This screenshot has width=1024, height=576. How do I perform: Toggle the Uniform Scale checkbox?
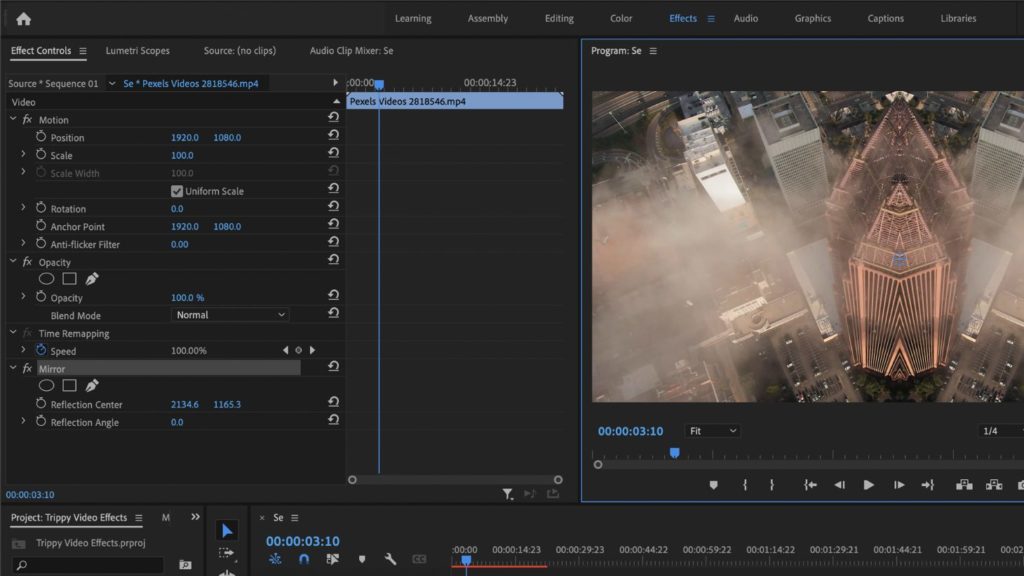177,191
